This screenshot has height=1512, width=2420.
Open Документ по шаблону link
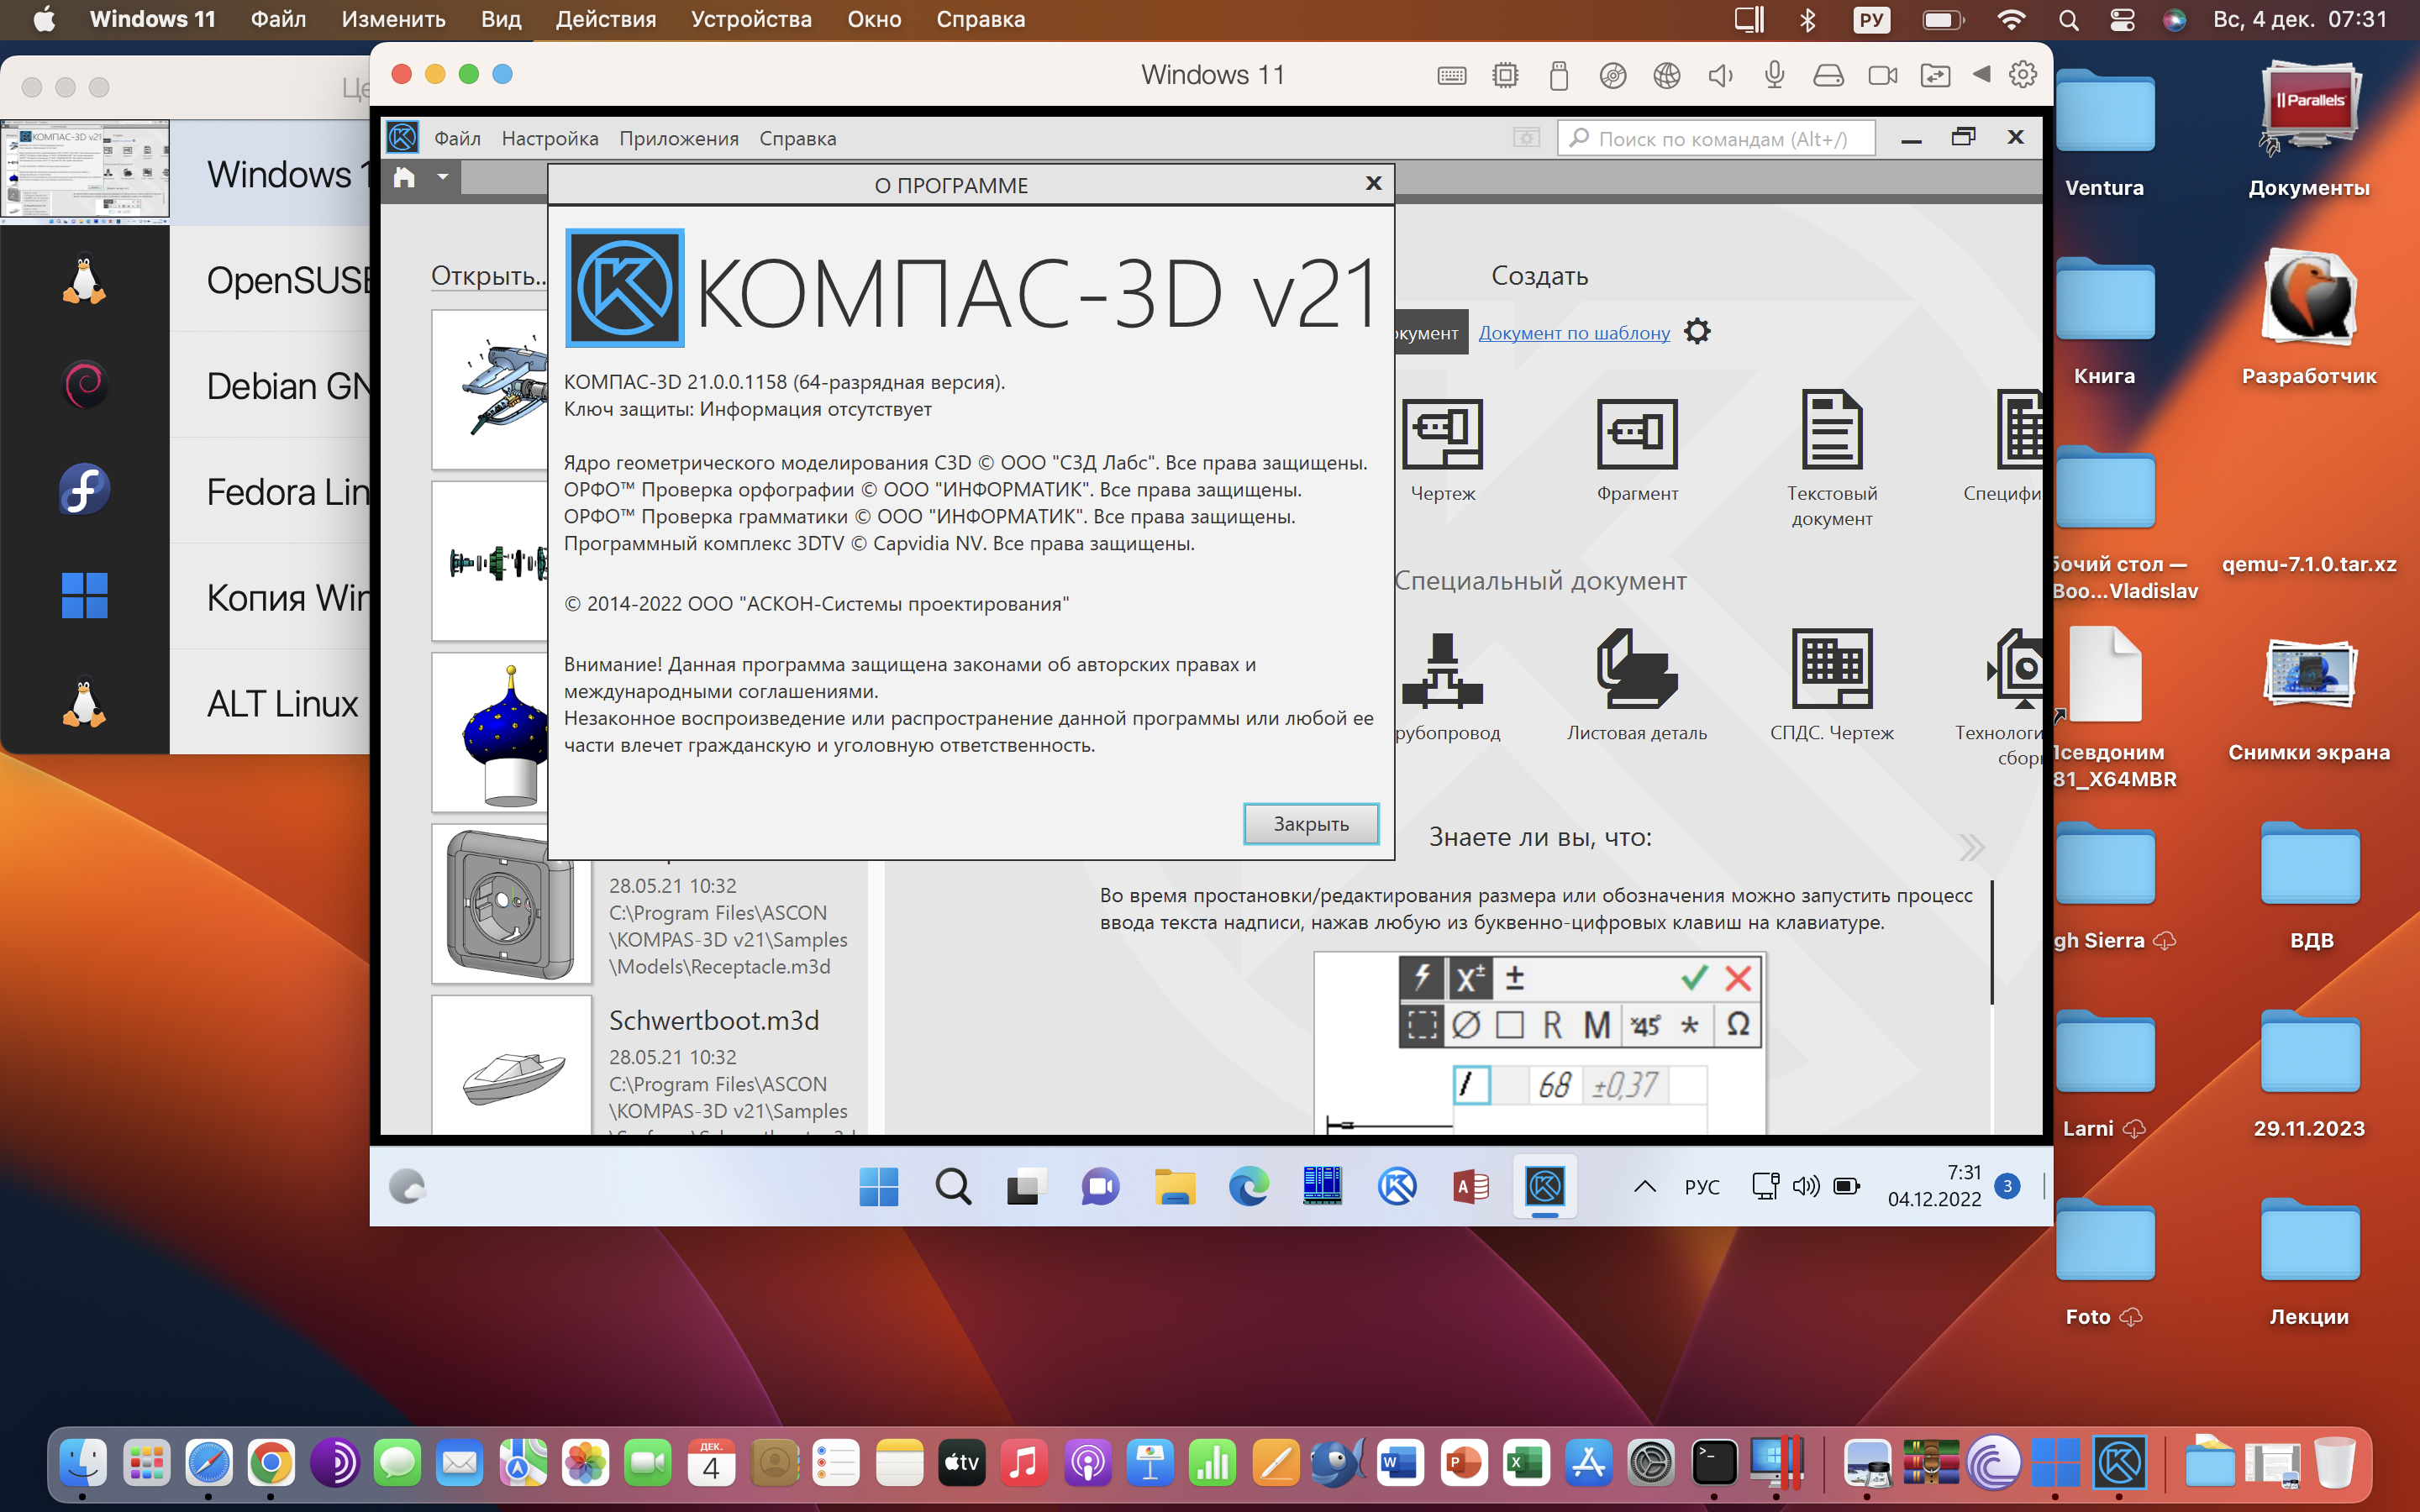click(x=1574, y=333)
